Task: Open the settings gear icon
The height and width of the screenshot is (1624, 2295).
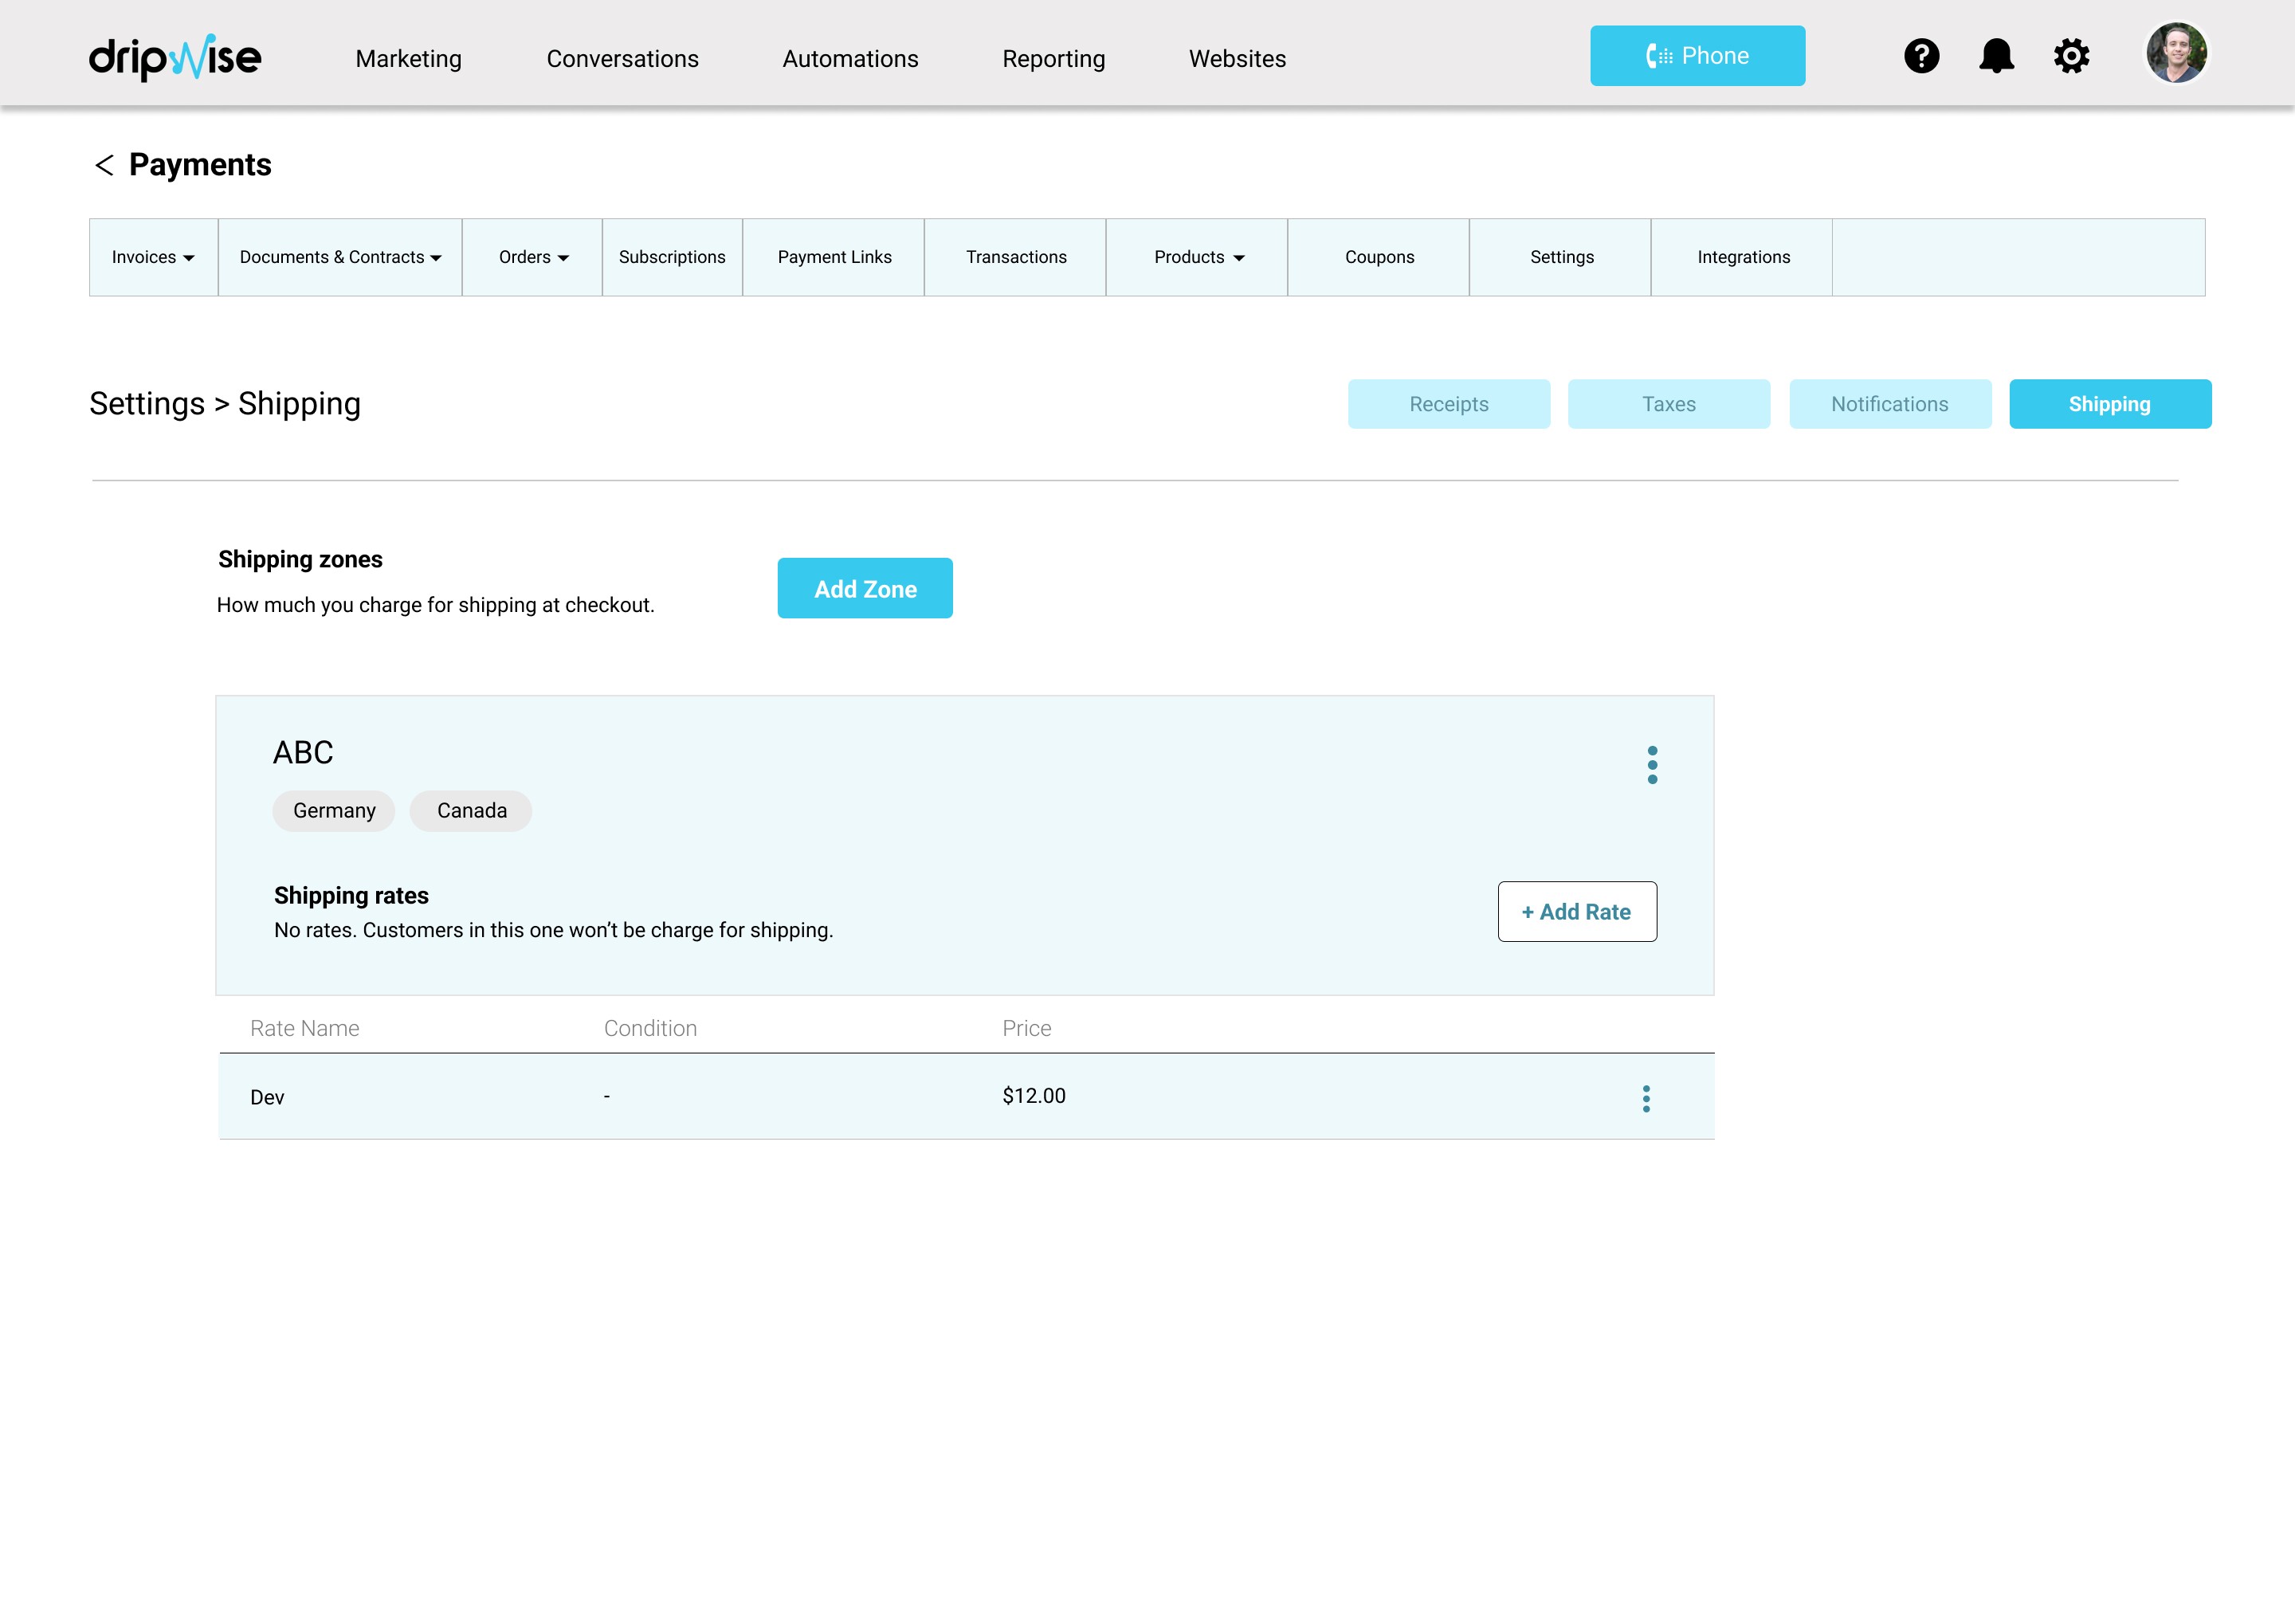Action: point(2071,56)
